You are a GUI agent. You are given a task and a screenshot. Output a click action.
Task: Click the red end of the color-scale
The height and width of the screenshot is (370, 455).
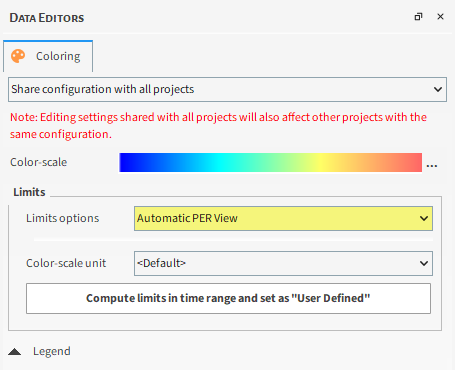[x=413, y=162]
